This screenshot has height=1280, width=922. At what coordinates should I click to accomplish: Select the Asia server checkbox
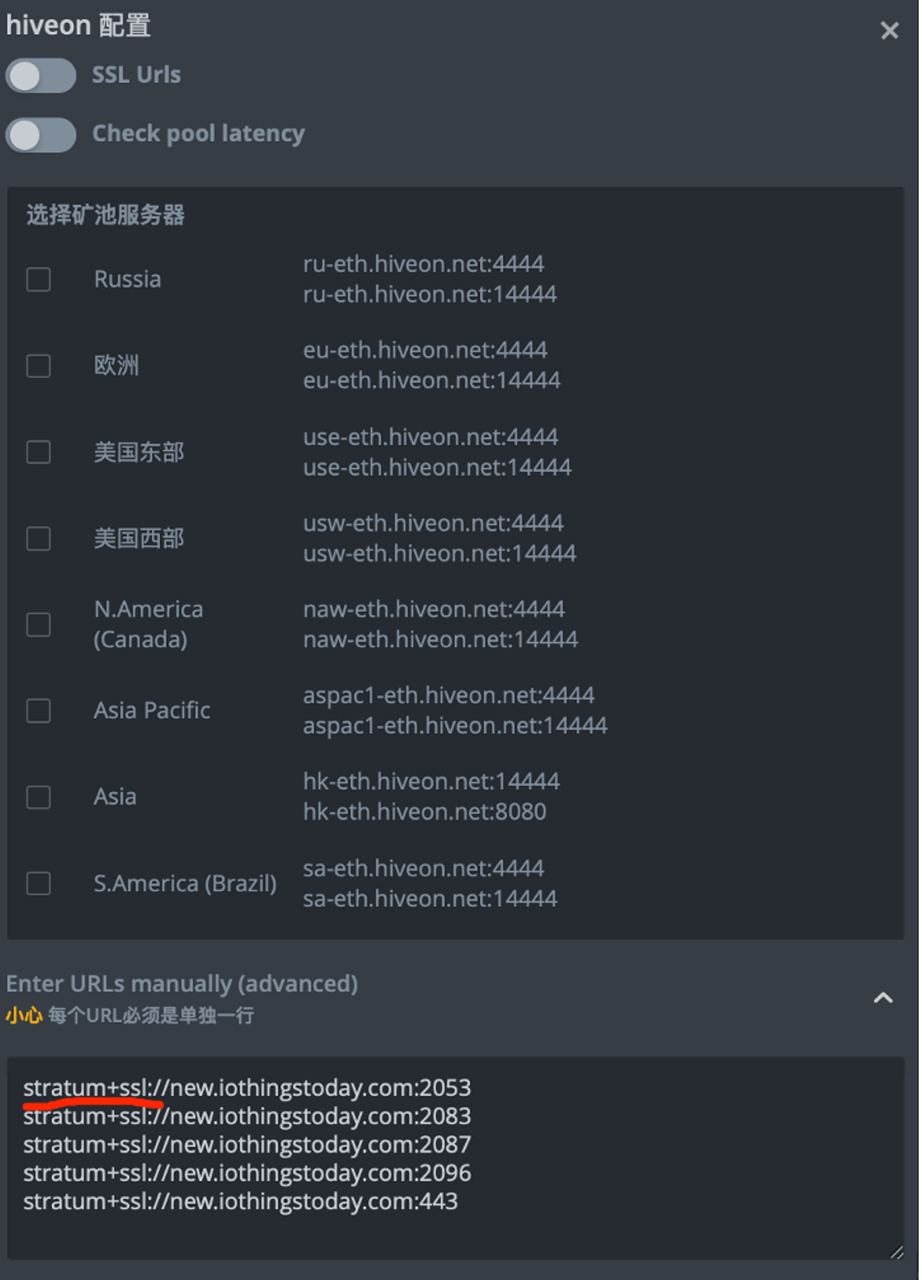38,796
